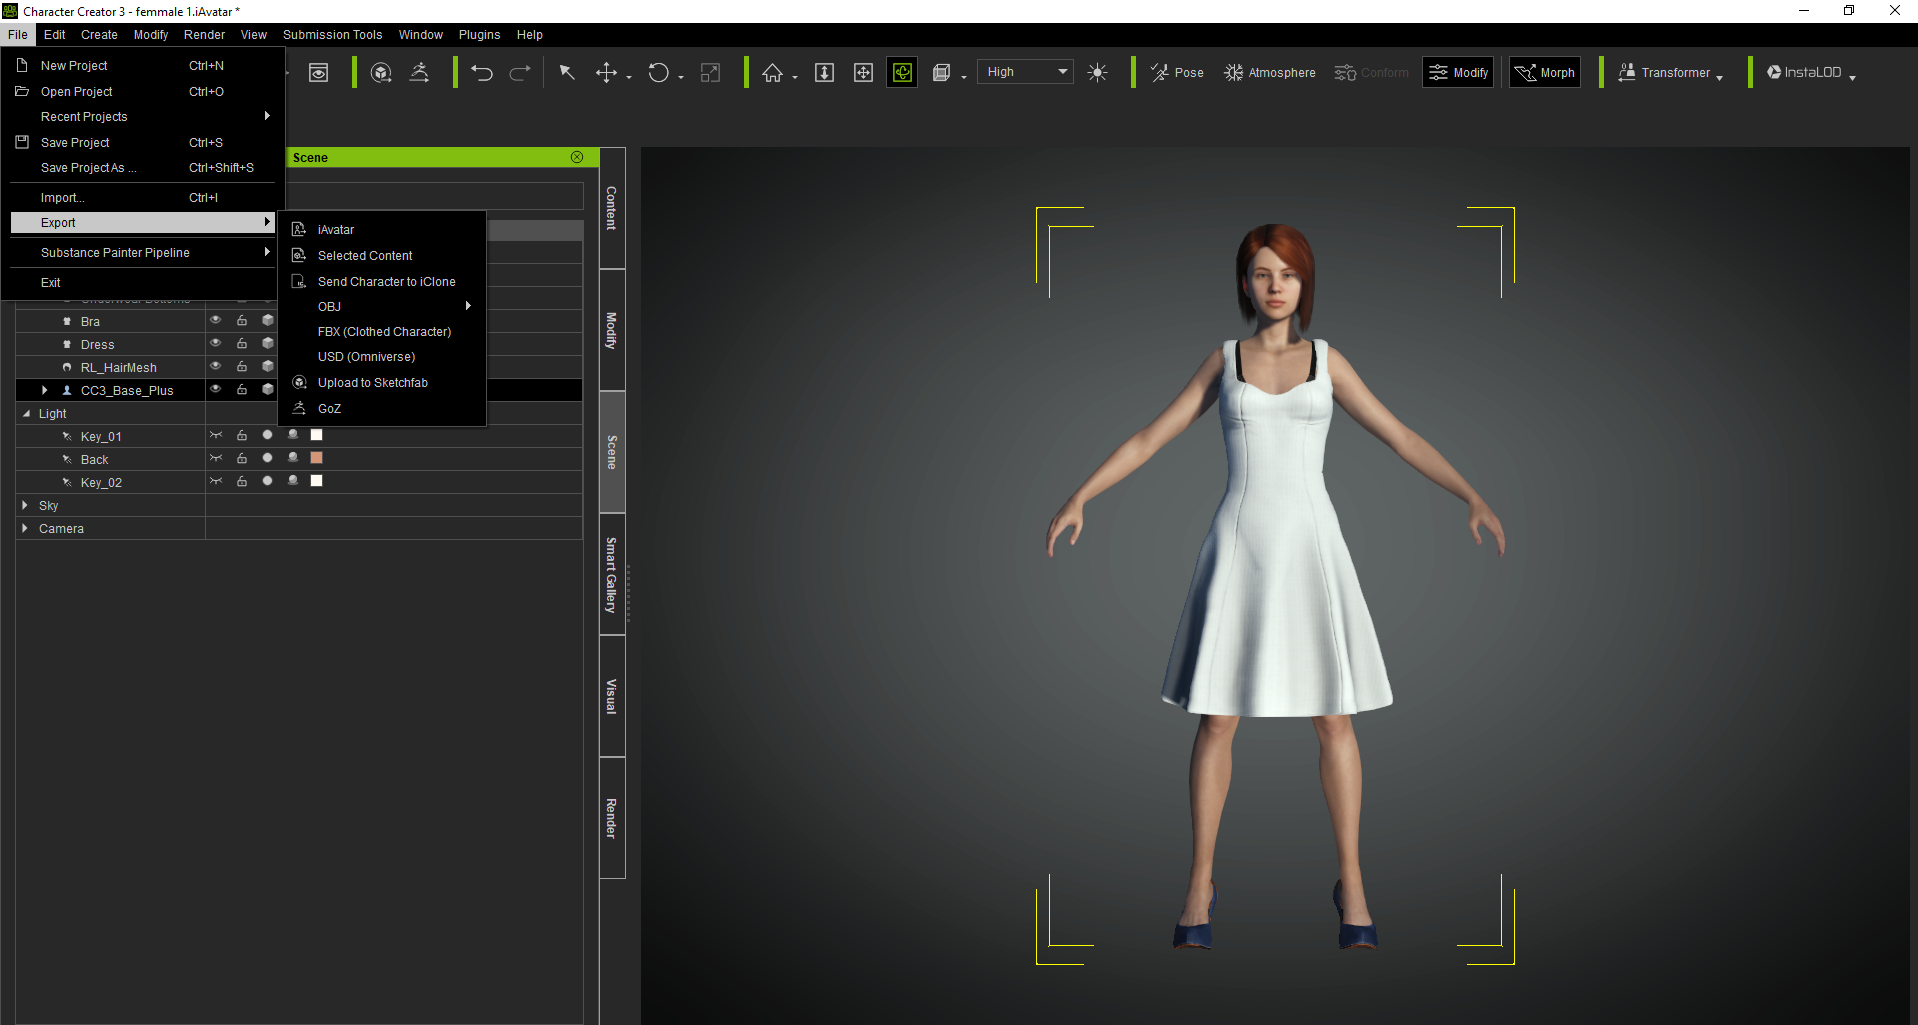Click the iAvatar export icon
1918x1025 pixels.
click(x=299, y=229)
